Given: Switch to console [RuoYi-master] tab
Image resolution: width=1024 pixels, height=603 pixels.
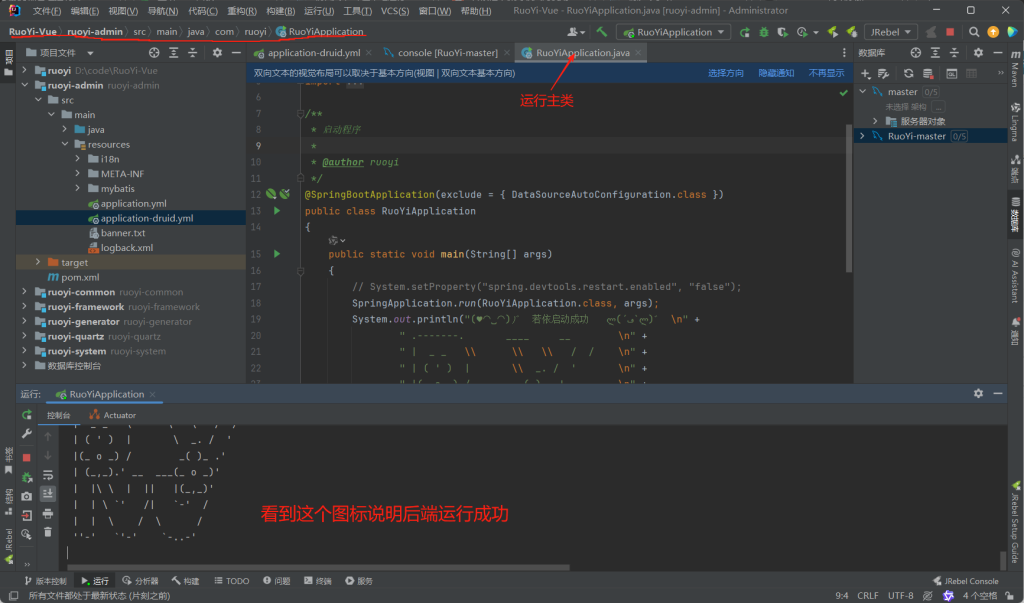Looking at the screenshot, I should (x=447, y=53).
